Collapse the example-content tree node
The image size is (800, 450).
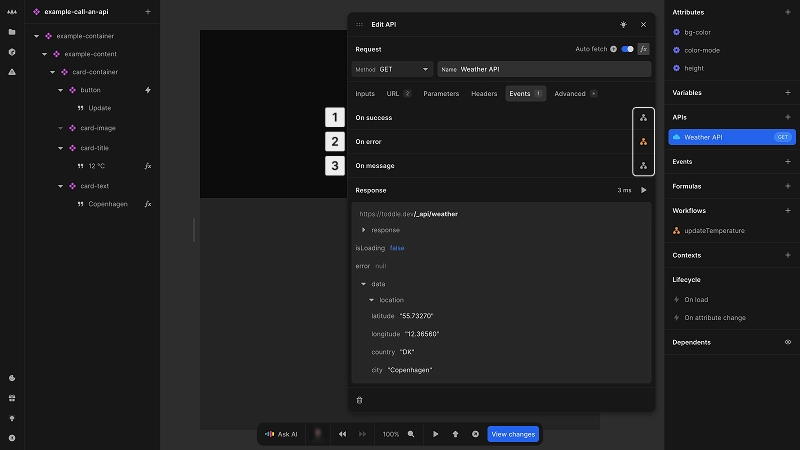point(44,54)
